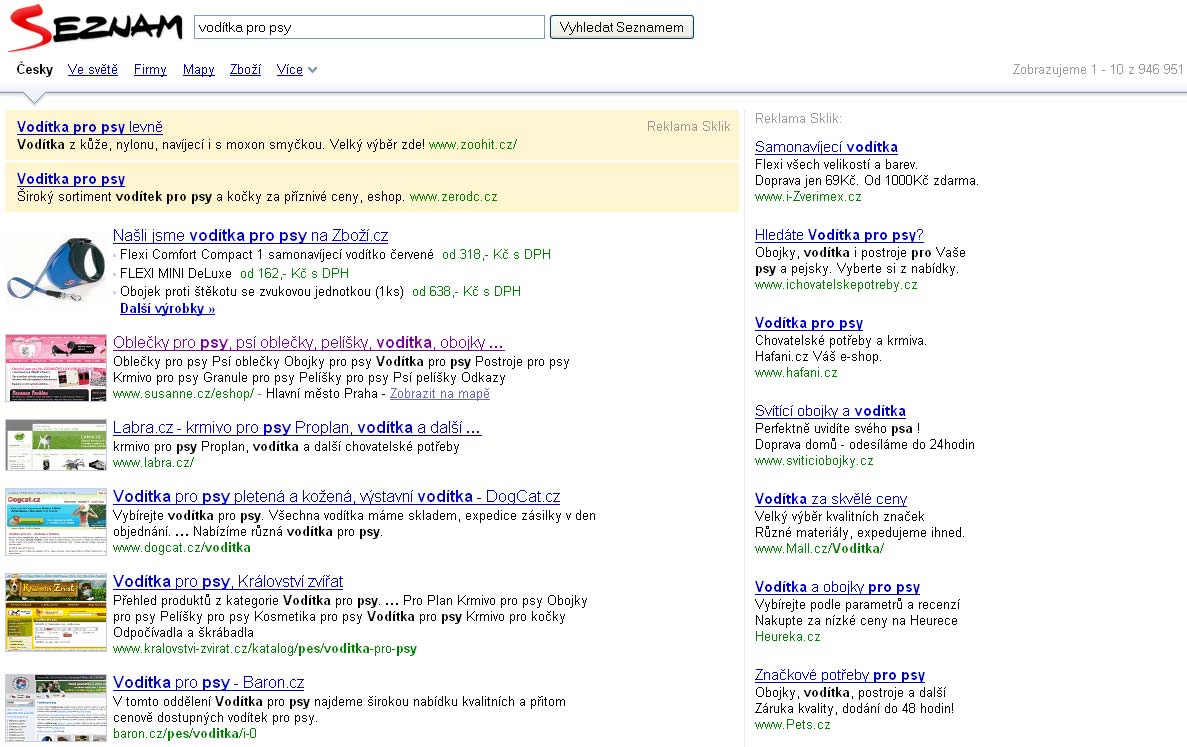Screen dimensions: 1187x747
Task: Open sidebar ad 'Hledáte Vodítka pro psy?'
Action: 839,235
